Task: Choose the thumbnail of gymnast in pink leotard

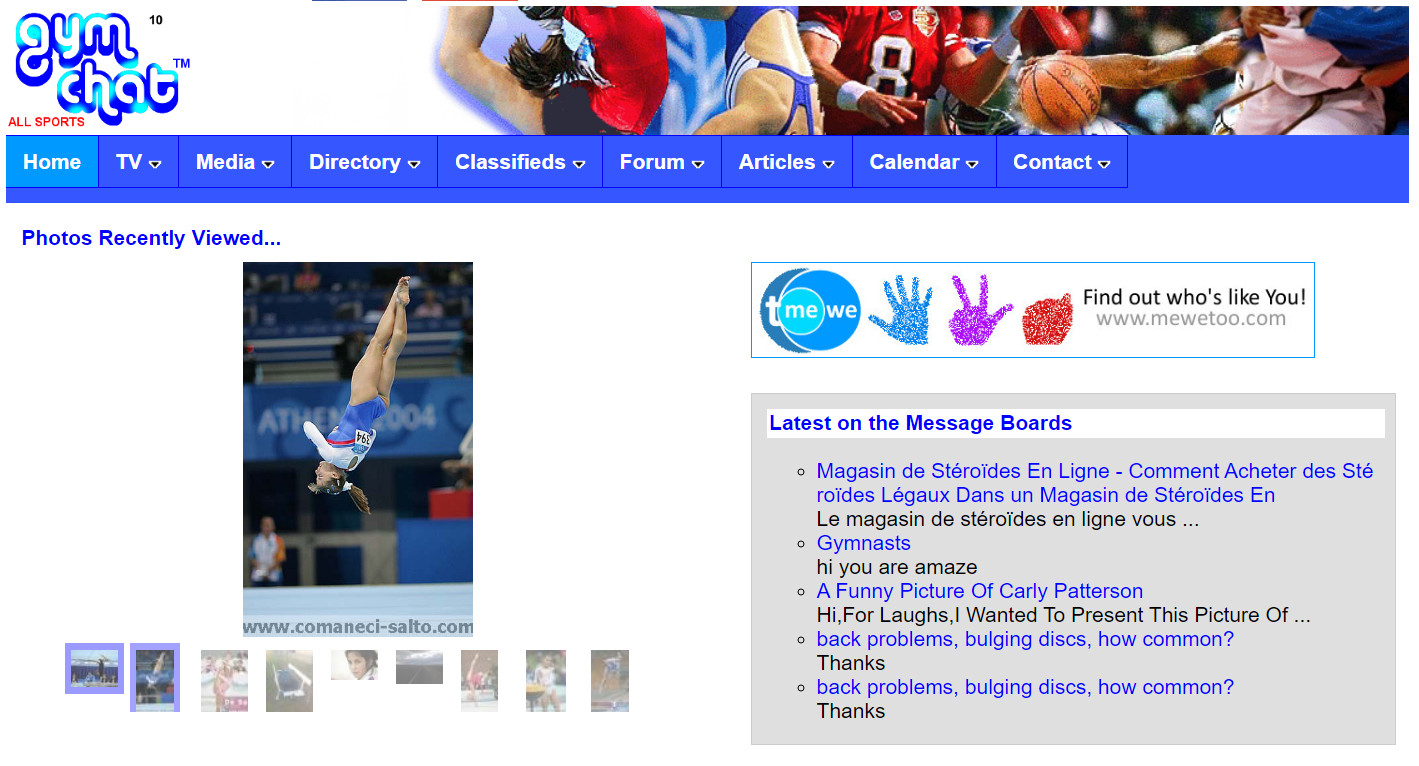Action: (224, 681)
